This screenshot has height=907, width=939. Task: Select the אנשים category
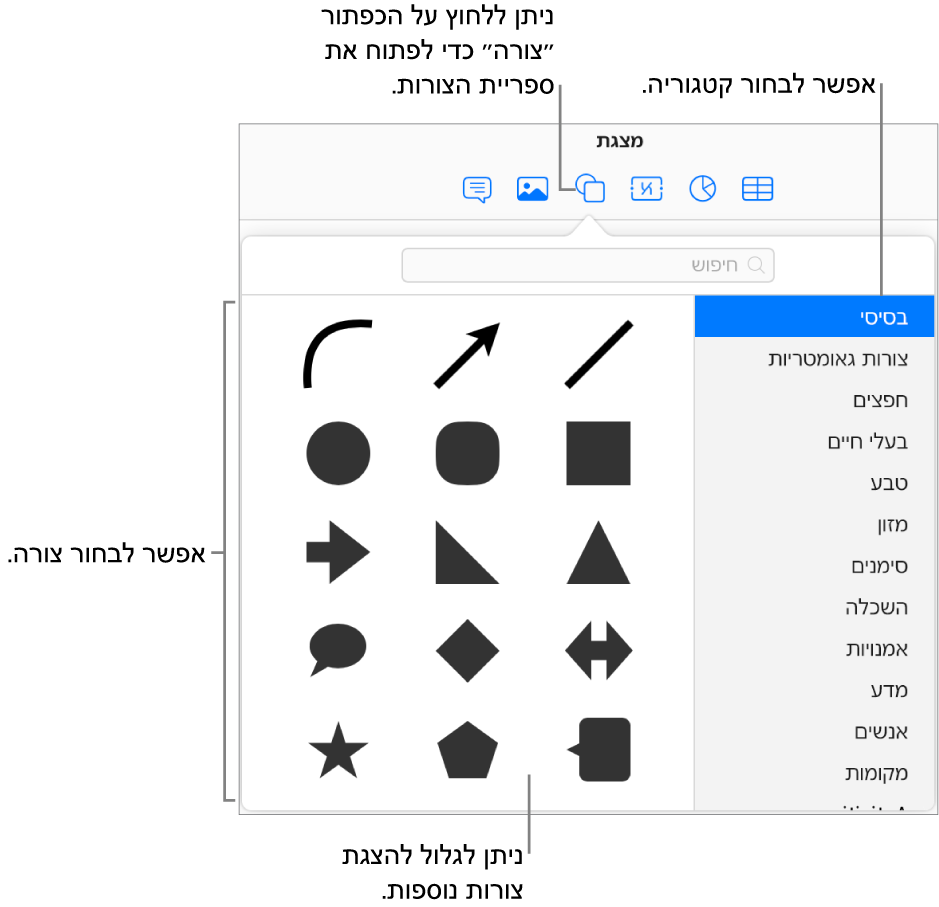(814, 731)
